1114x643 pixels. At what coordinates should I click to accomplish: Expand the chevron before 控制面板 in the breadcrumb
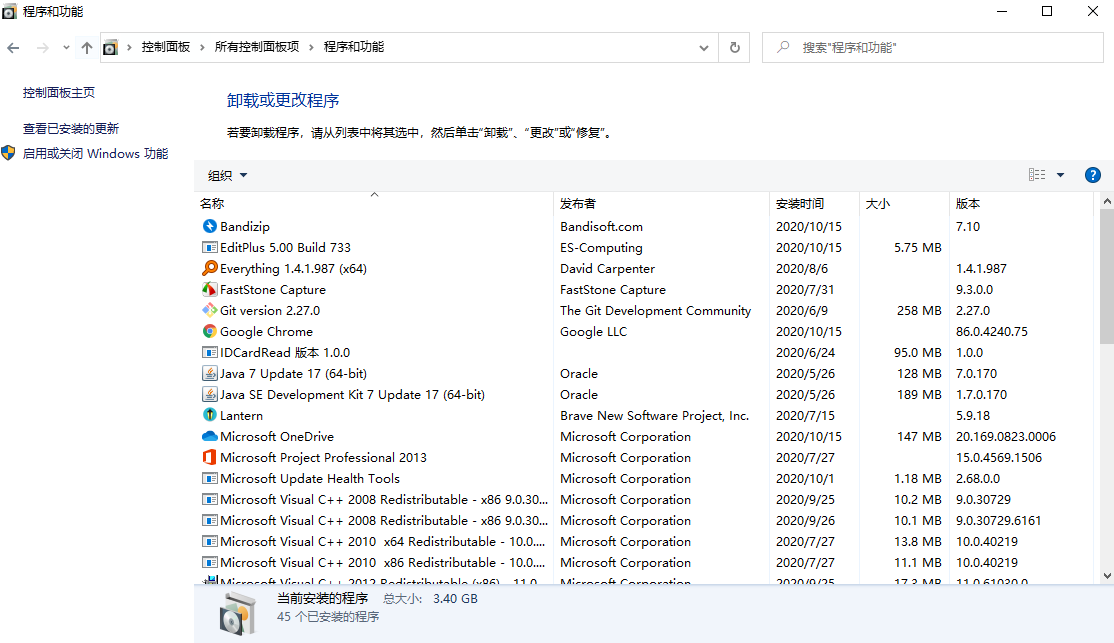point(129,47)
